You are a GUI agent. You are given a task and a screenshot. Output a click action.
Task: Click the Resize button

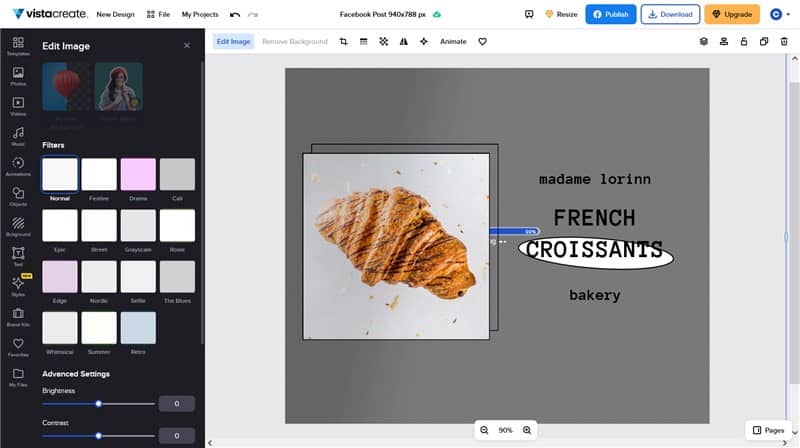(561, 14)
